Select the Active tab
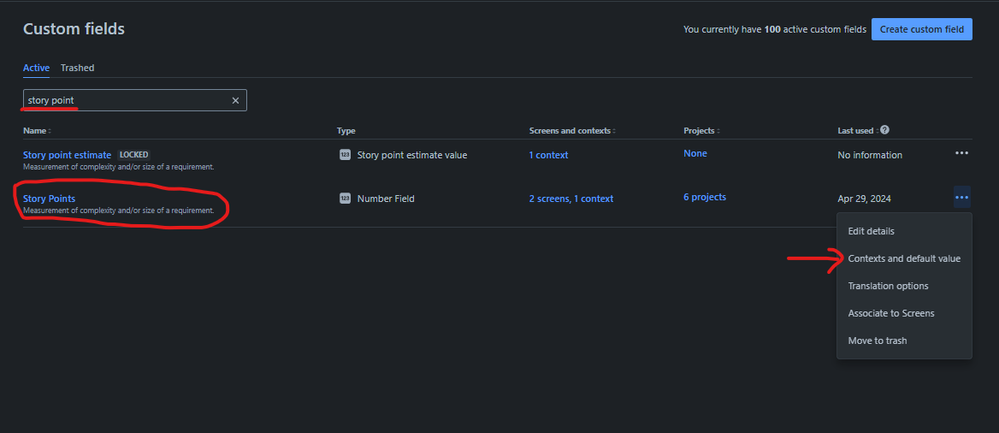The image size is (999, 433). coord(36,67)
